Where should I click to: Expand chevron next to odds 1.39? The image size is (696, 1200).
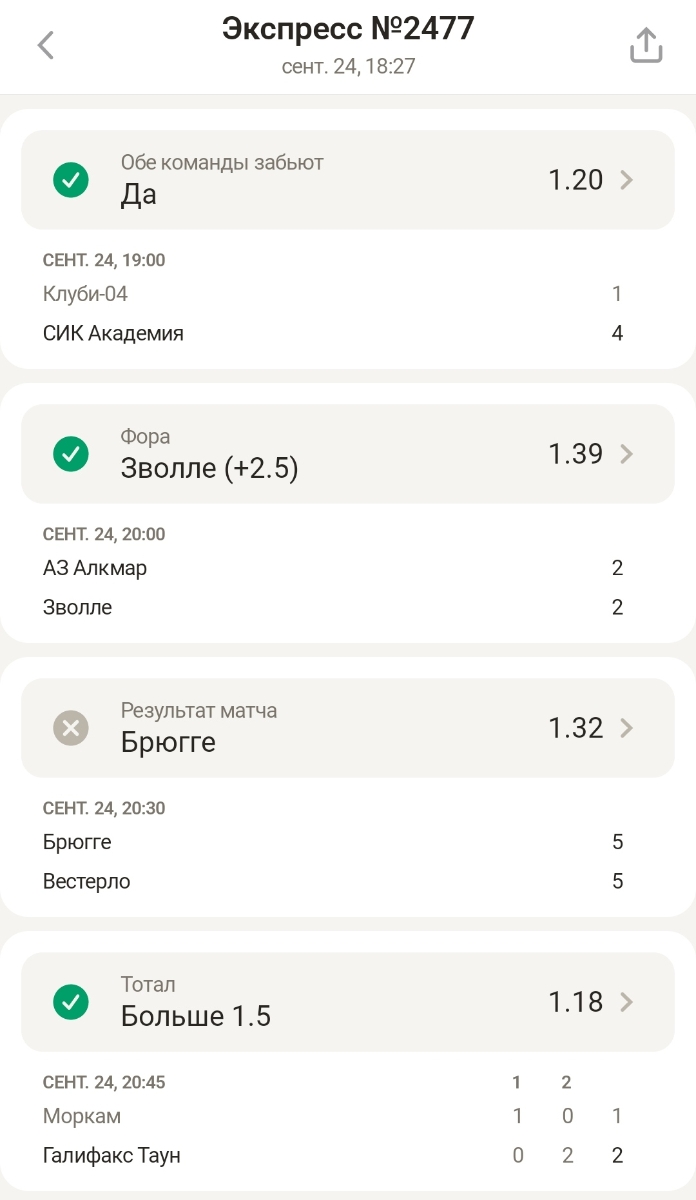(627, 454)
